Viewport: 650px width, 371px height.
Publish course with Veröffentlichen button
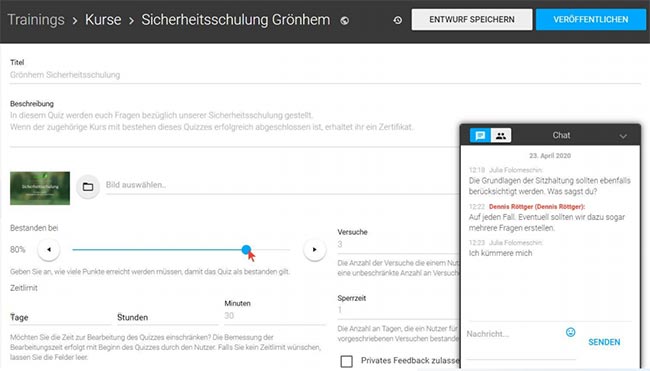pos(591,19)
